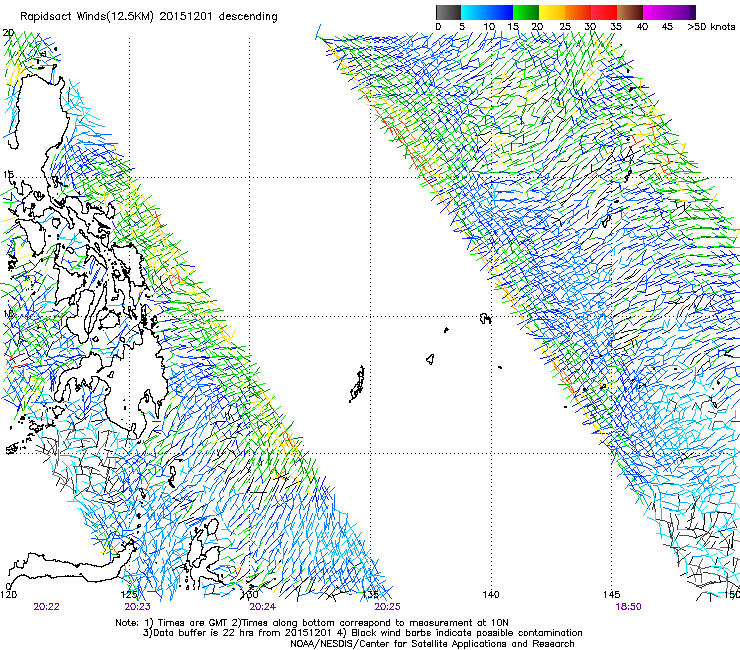This screenshot has height=650, width=740.
Task: Click the purple time stamp '20:22'
Action: coord(46,607)
